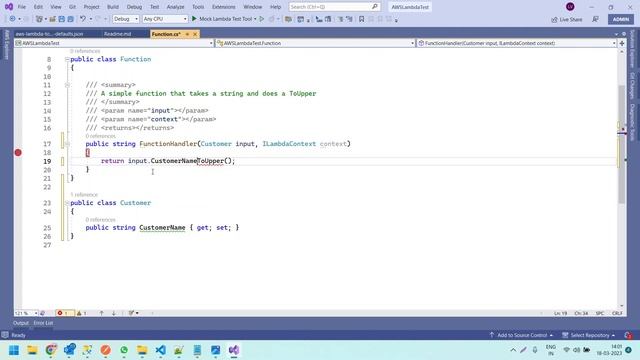Open the tab list overflow arrow

coord(616,34)
